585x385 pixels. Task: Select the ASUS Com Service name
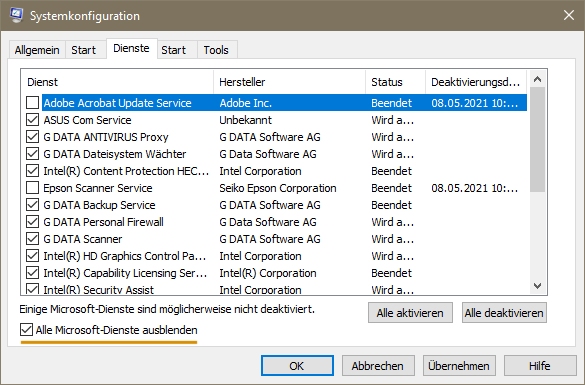click(87, 120)
